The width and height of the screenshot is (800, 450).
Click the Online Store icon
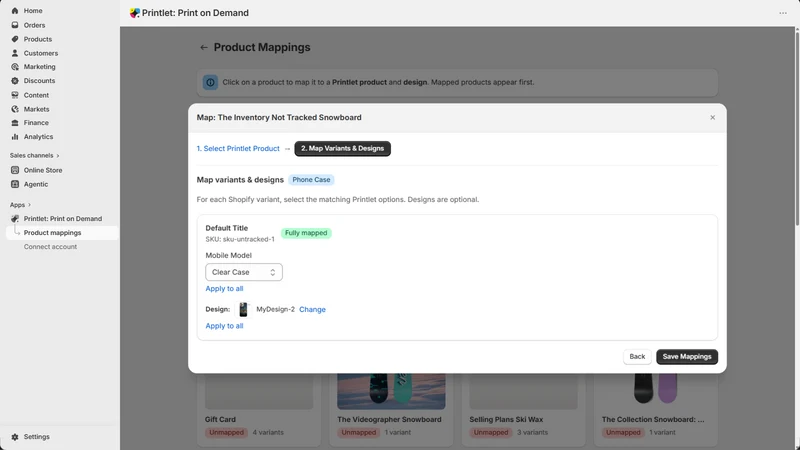coord(15,170)
